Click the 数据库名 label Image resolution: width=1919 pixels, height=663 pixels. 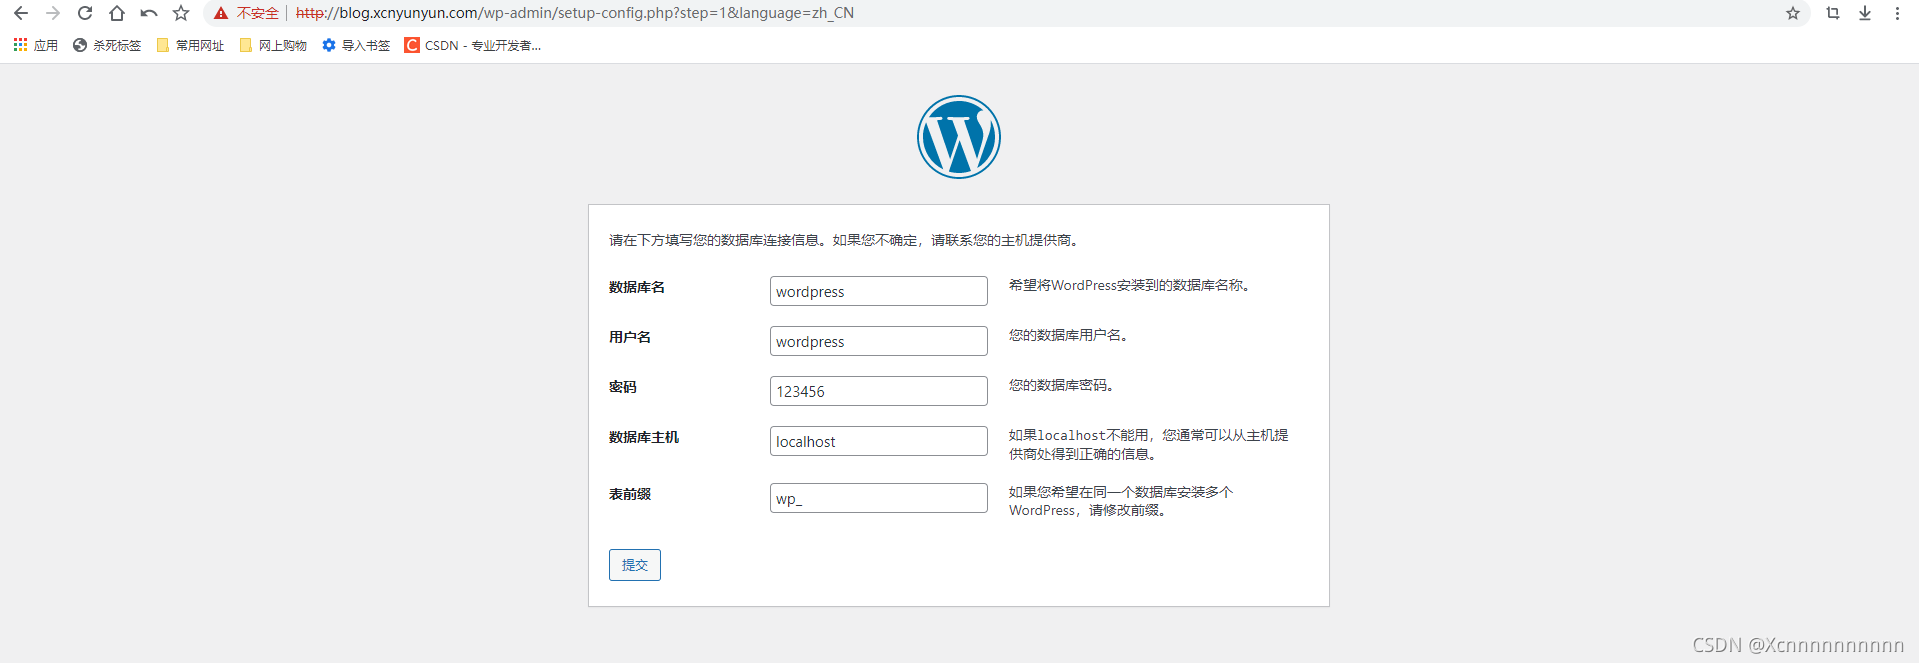(637, 287)
